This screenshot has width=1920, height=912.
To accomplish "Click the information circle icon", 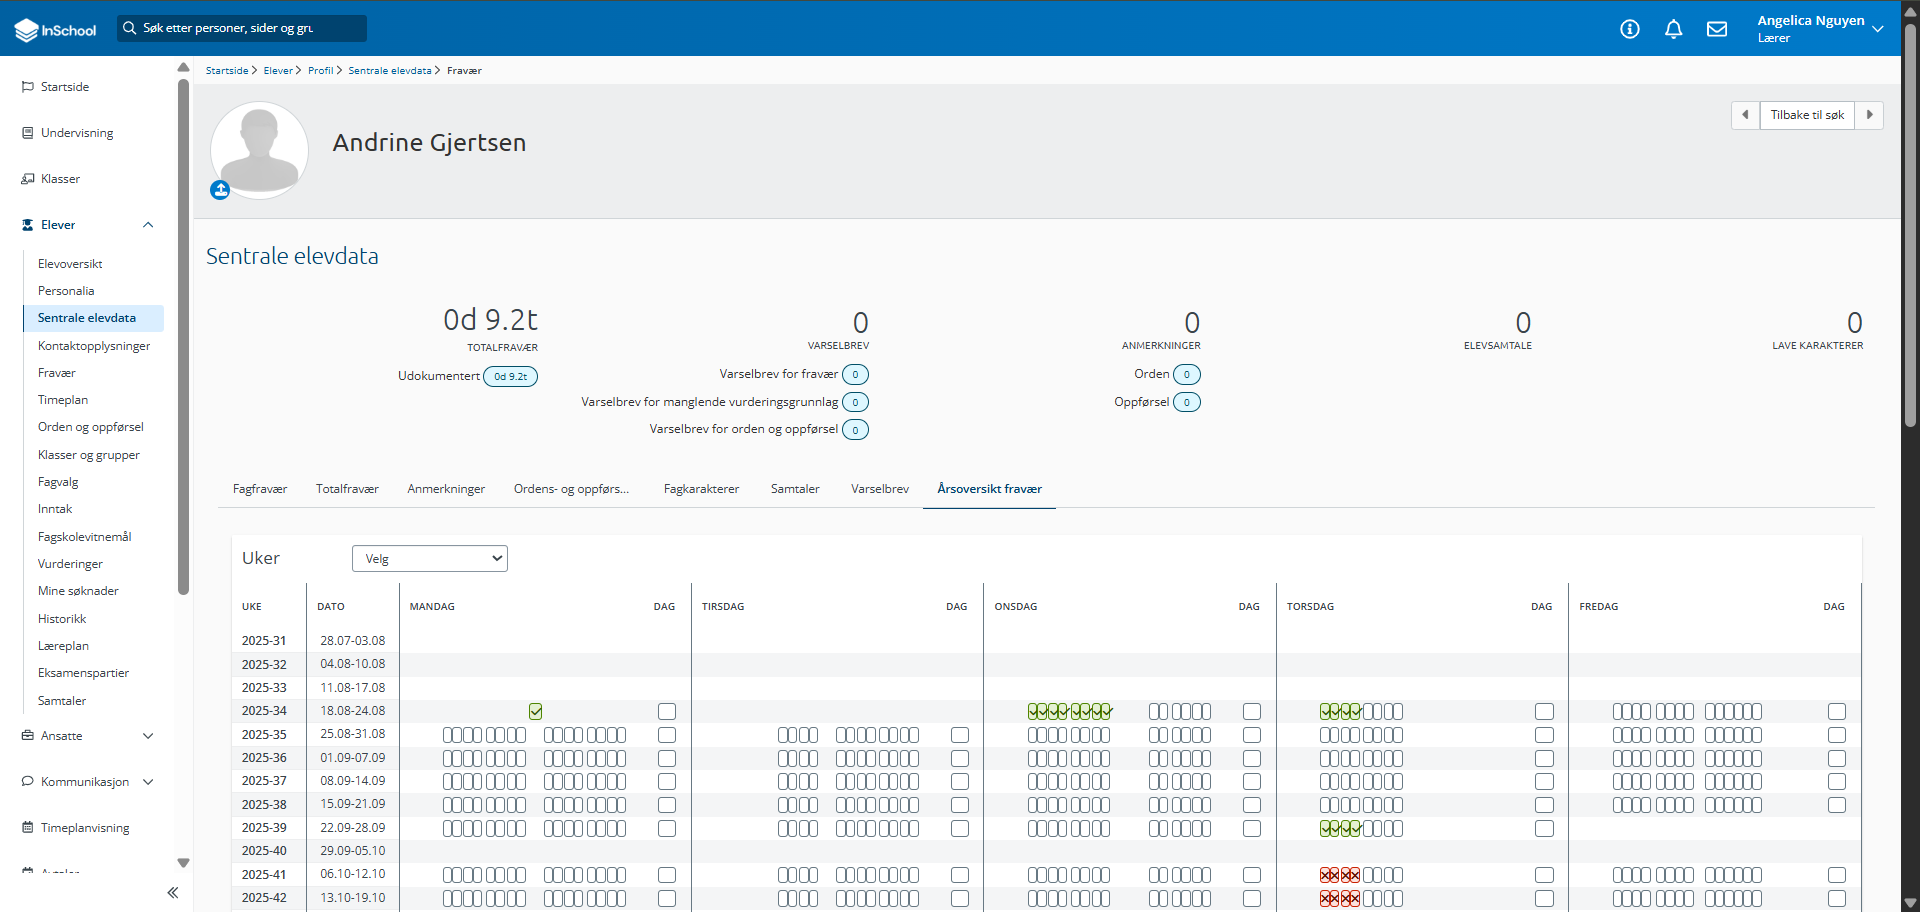I will point(1630,29).
